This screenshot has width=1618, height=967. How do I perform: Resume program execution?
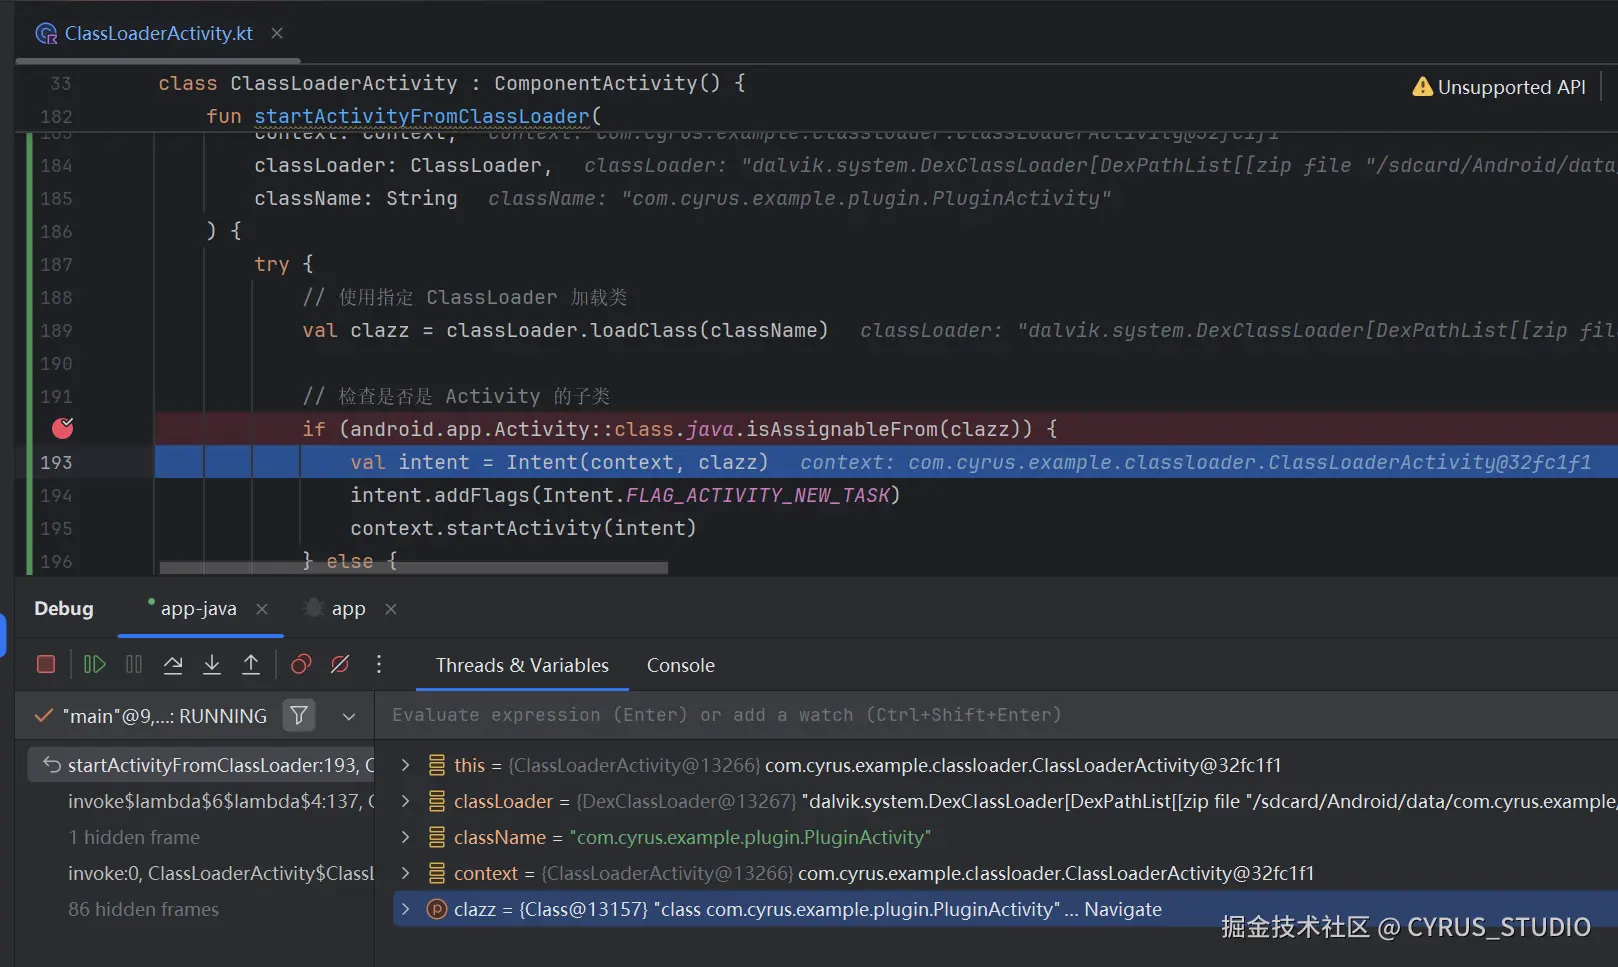pyautogui.click(x=95, y=664)
